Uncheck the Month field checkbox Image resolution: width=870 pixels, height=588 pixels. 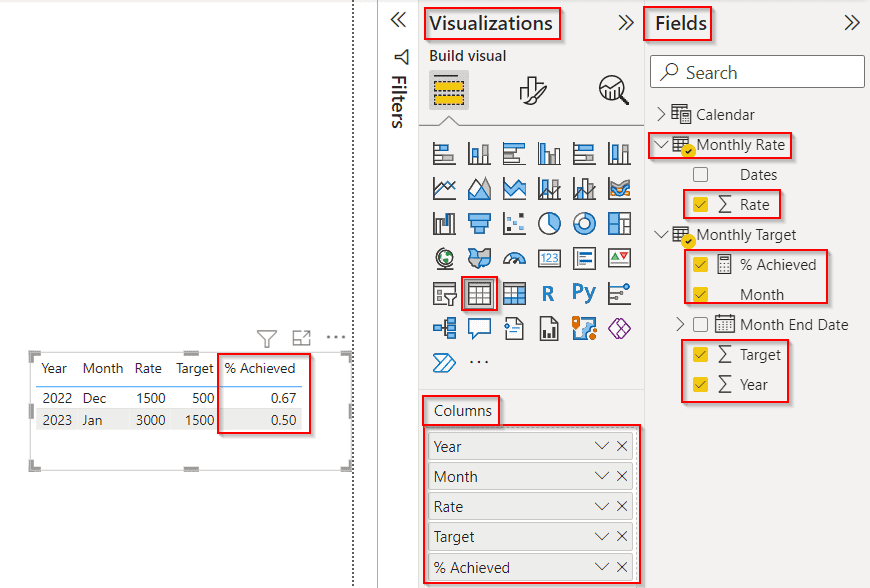700,295
